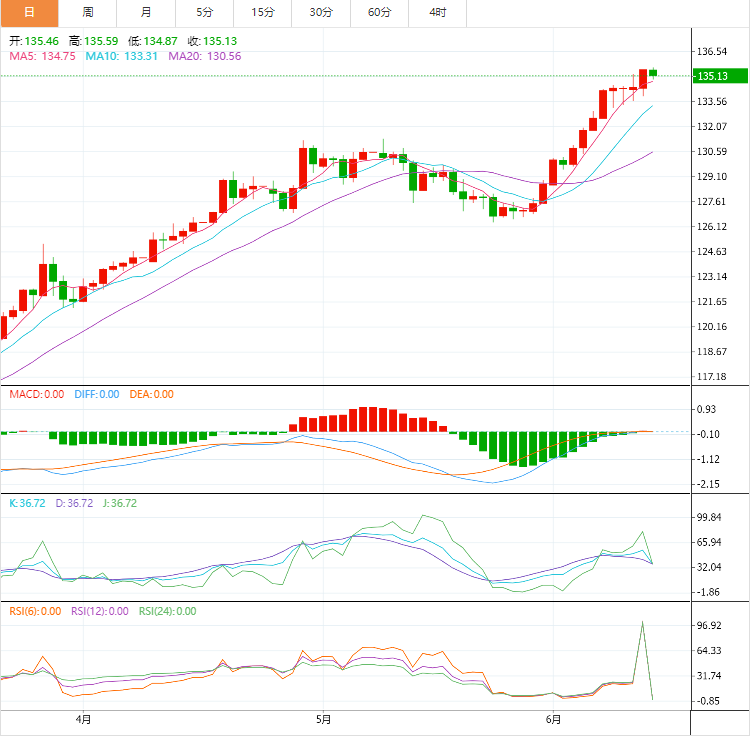Click the 6月 date axis marker
Viewport: 755px width, 739px height.
(x=551, y=719)
